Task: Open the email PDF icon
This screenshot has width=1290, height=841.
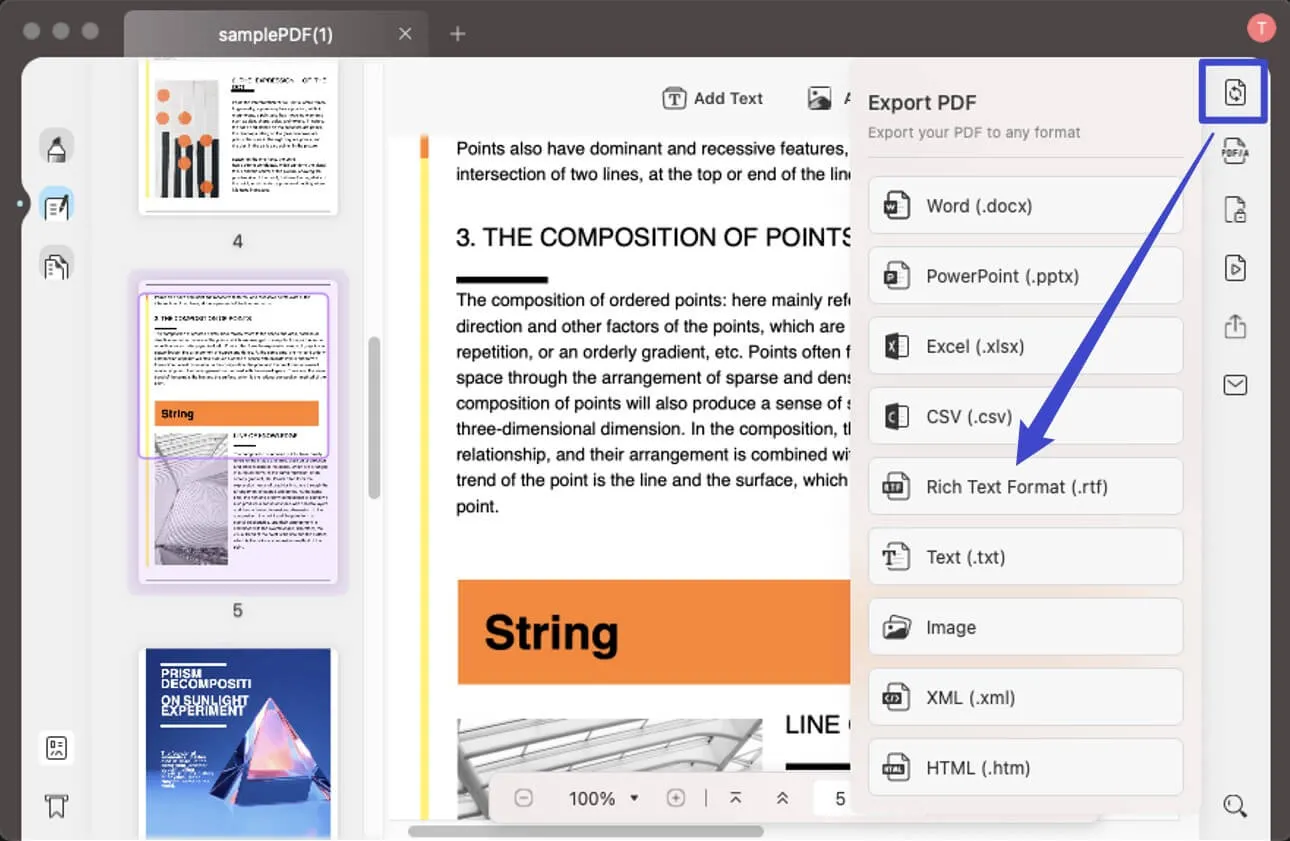Action: click(x=1234, y=384)
